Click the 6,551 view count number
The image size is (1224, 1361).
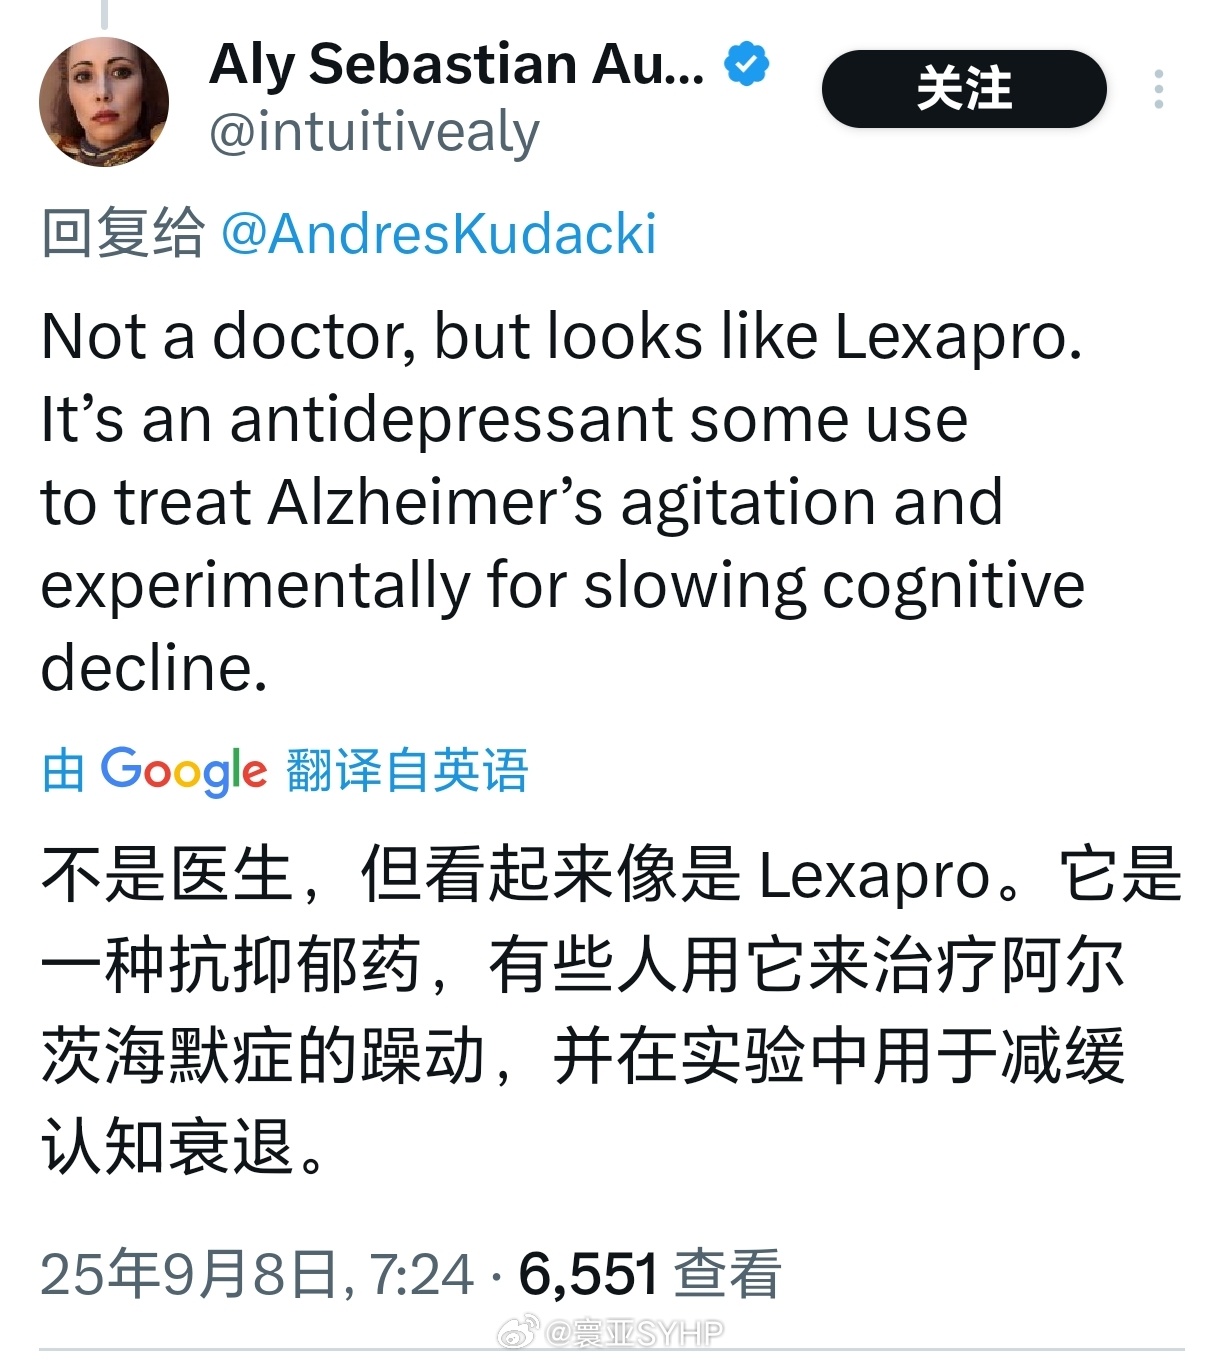tap(589, 1274)
